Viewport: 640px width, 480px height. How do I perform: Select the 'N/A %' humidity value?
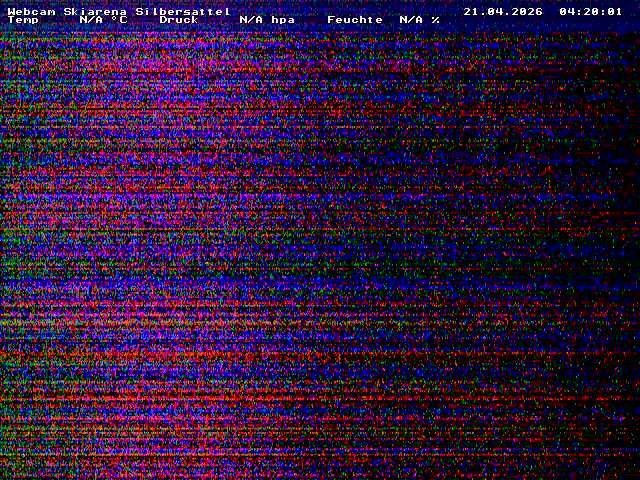[420, 20]
